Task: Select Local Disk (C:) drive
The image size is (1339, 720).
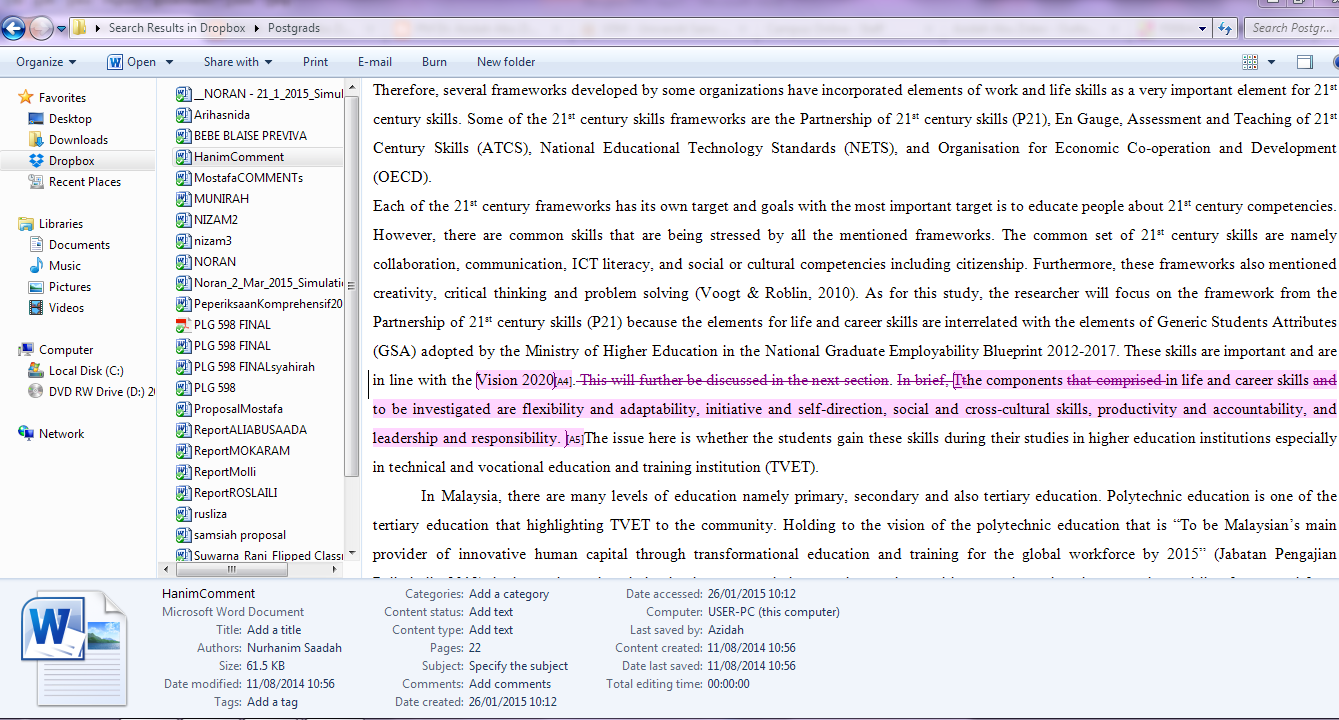Action: [x=86, y=371]
